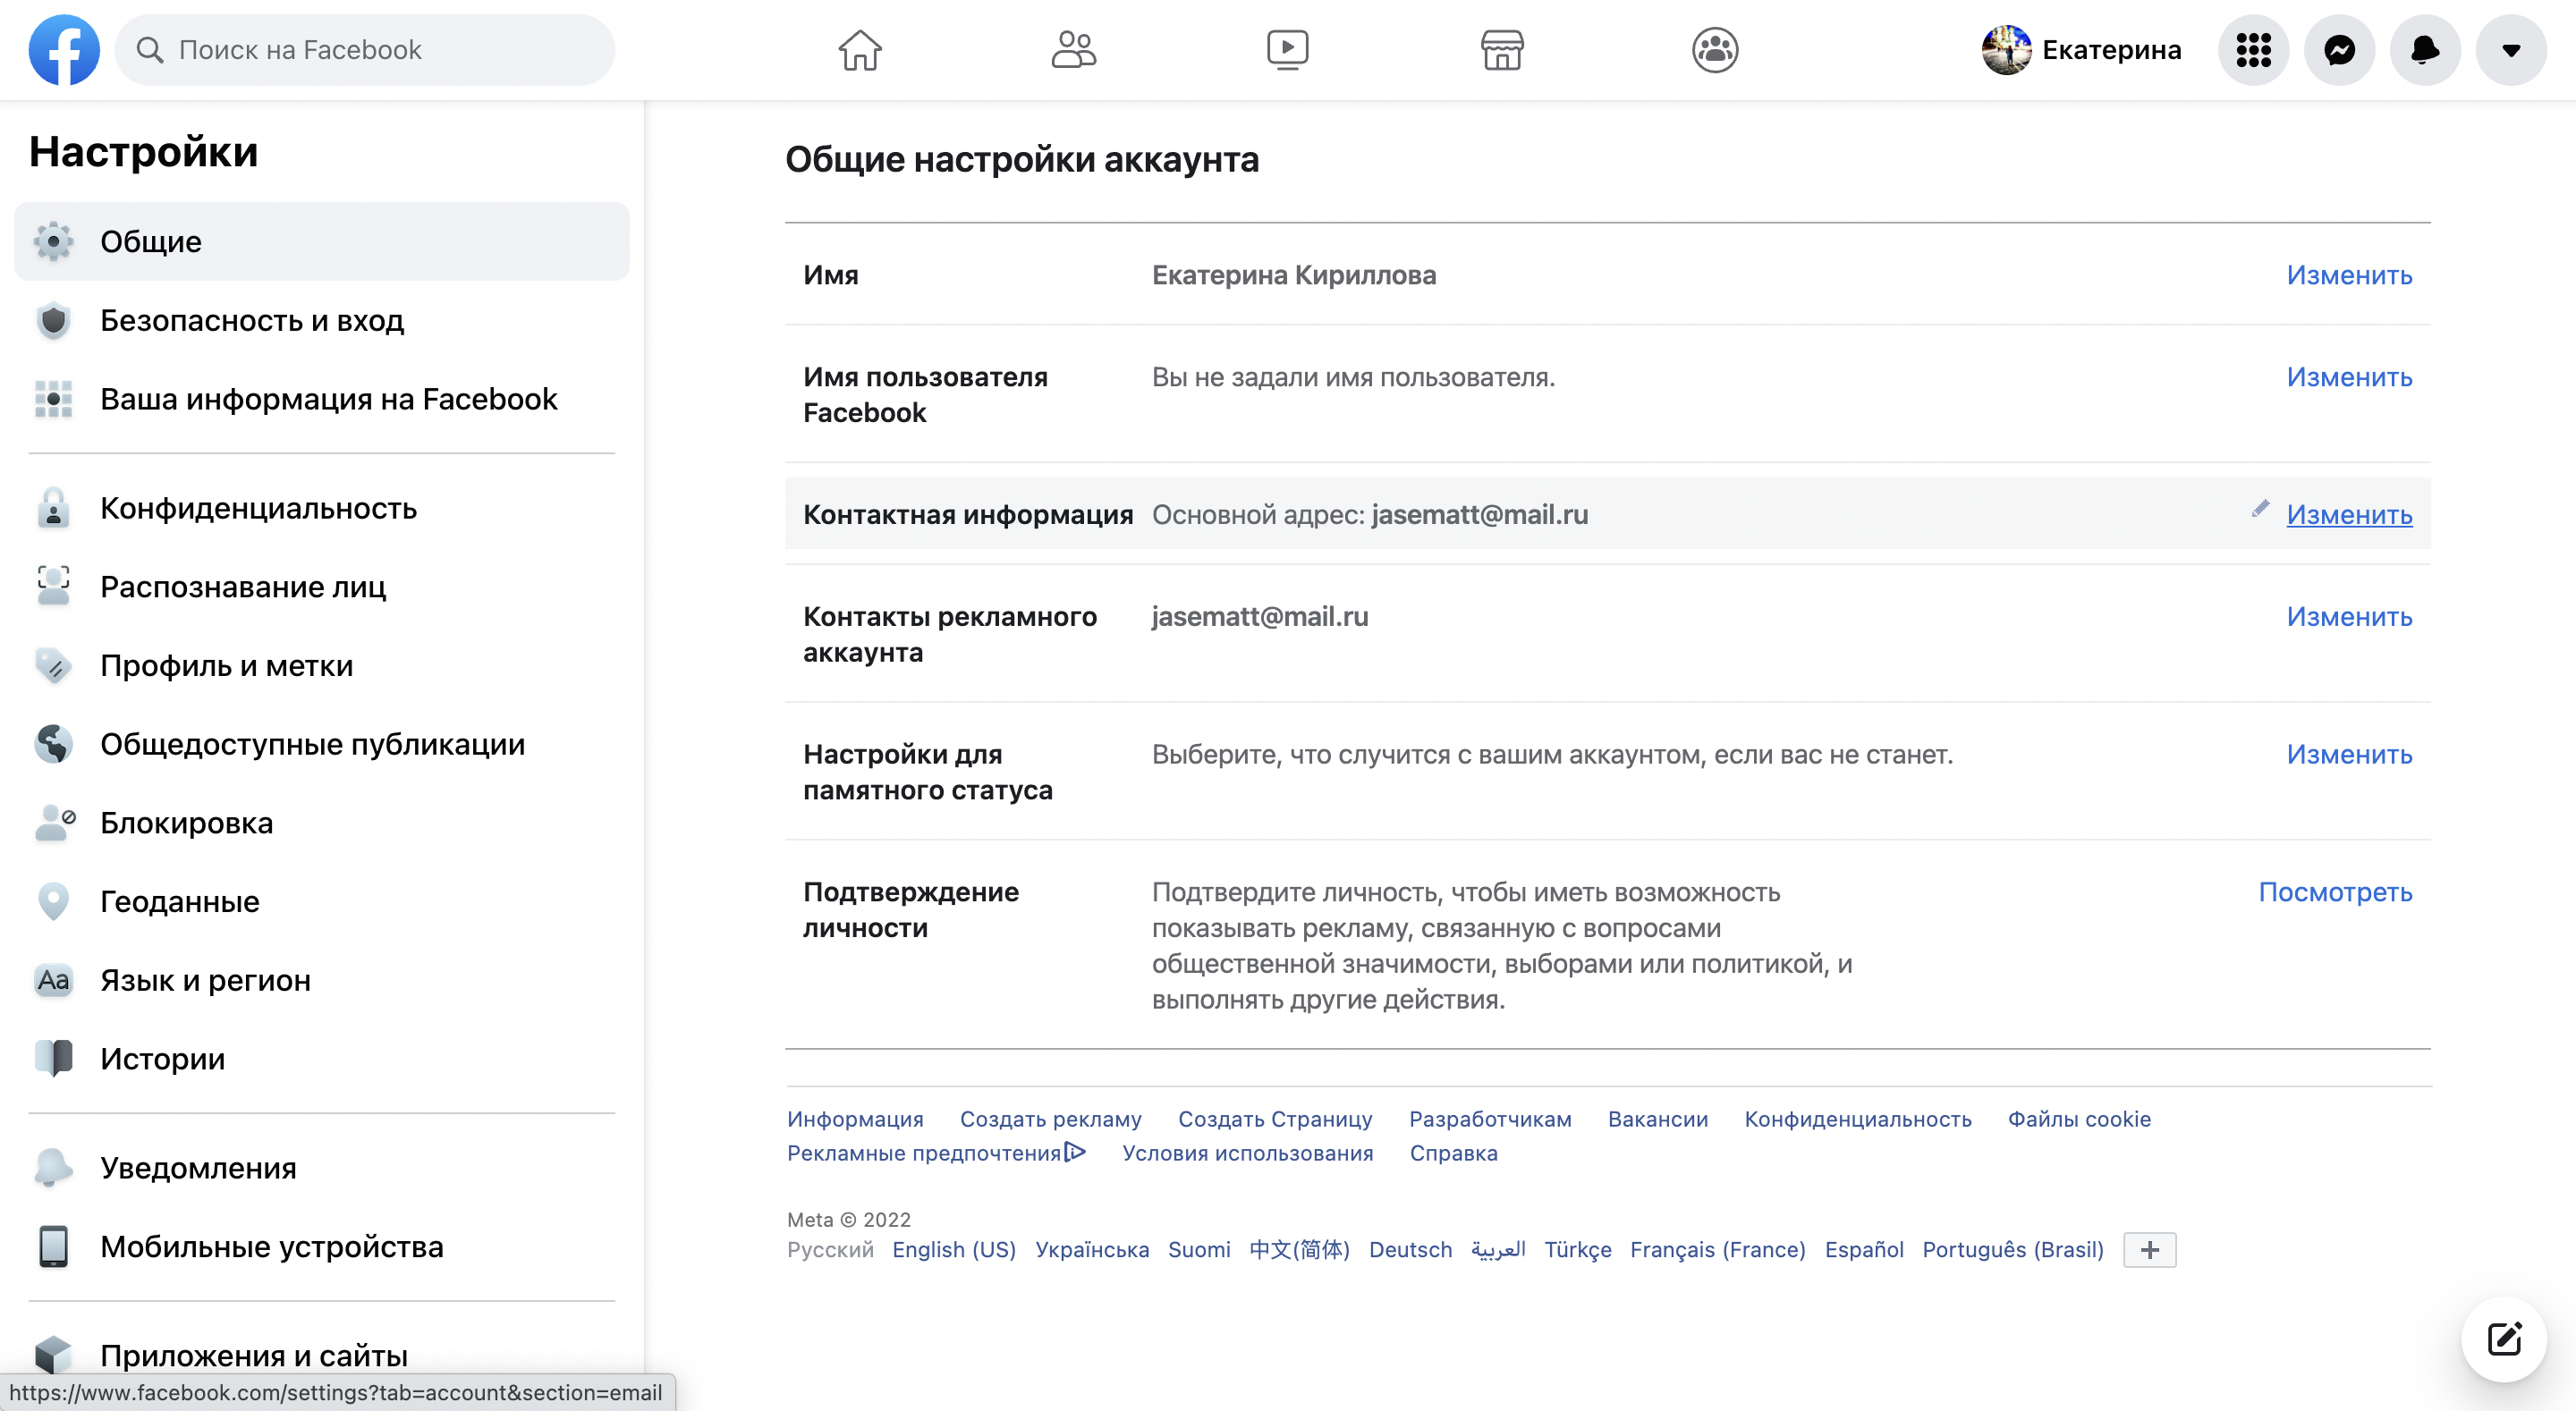This screenshot has width=2576, height=1411.
Task: Open the nine-dot menu grid
Action: [x=2254, y=50]
